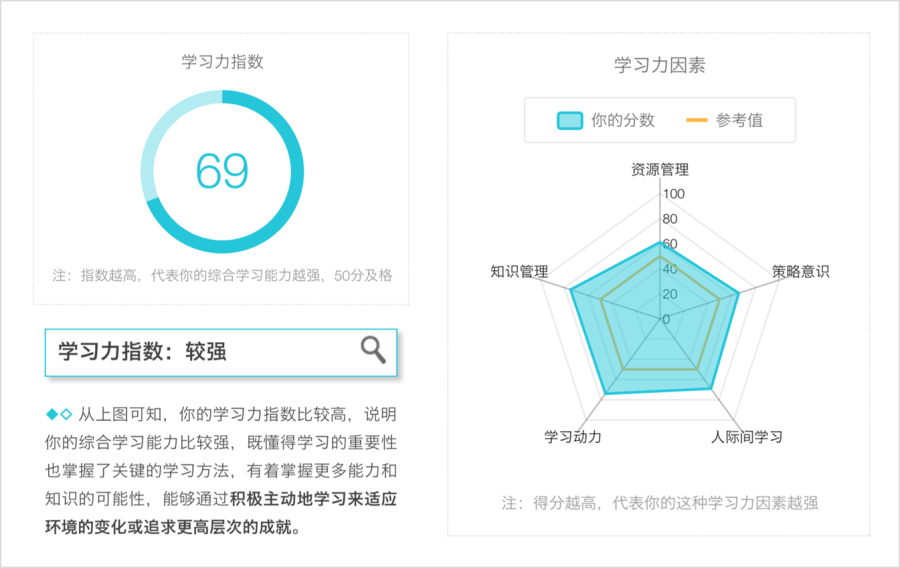900x568 pixels.
Task: Click the 100 tick on radar axis
Action: 674,194
